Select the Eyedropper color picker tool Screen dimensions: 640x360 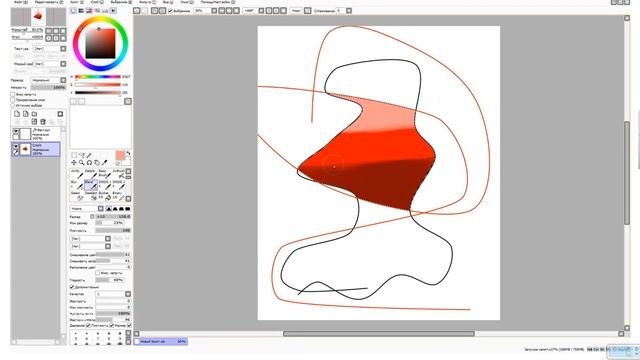[104, 162]
